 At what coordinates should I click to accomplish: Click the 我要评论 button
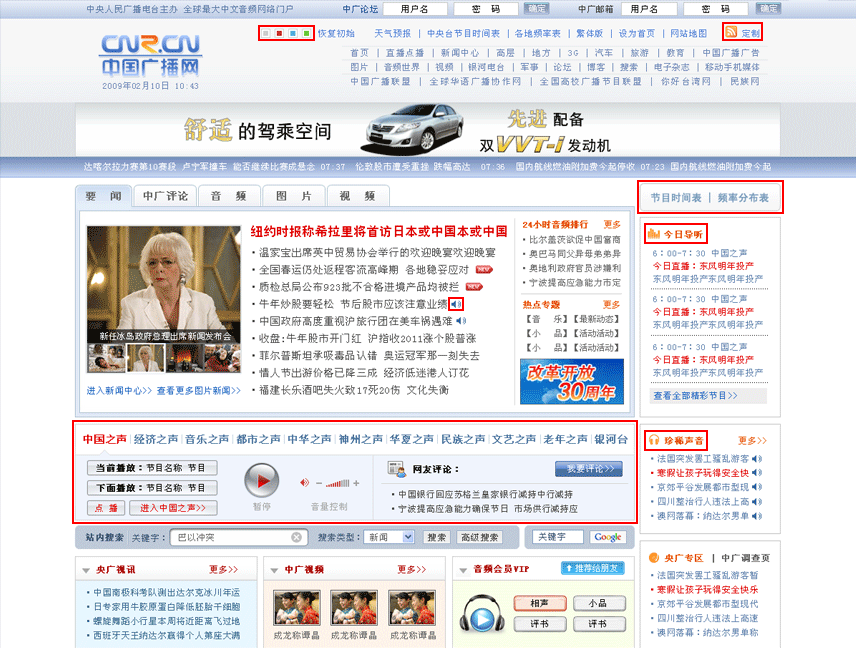coord(588,468)
